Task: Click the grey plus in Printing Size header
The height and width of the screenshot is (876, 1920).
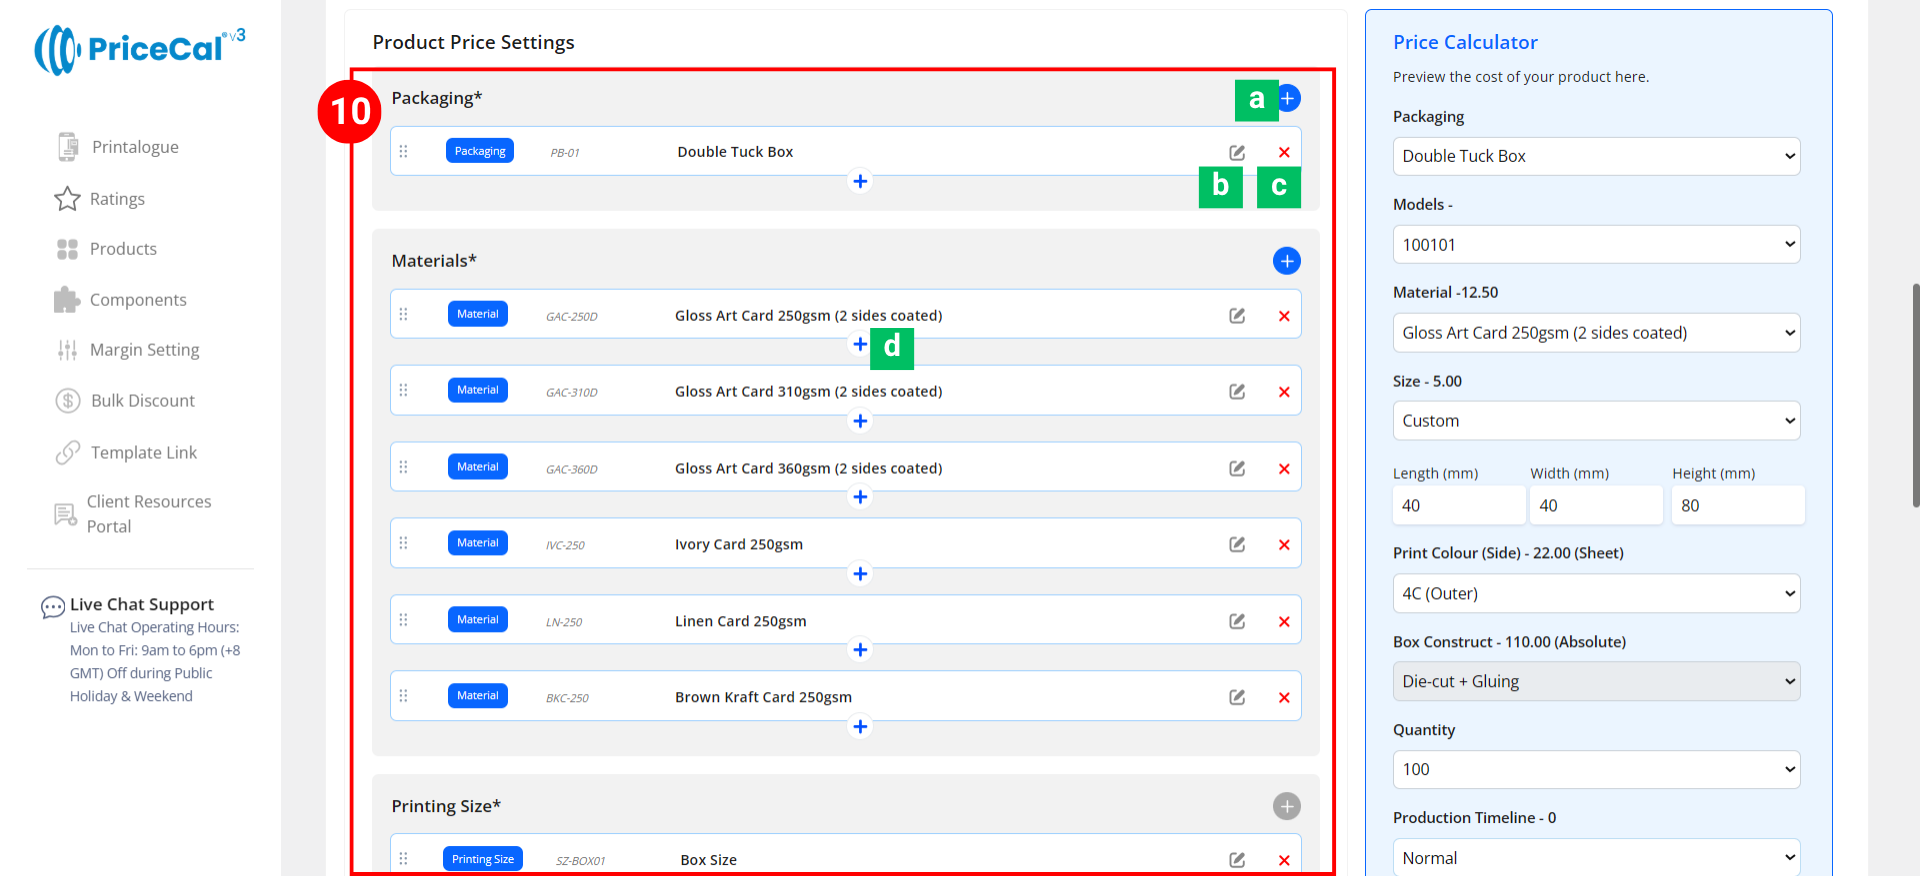Action: coord(1286,806)
